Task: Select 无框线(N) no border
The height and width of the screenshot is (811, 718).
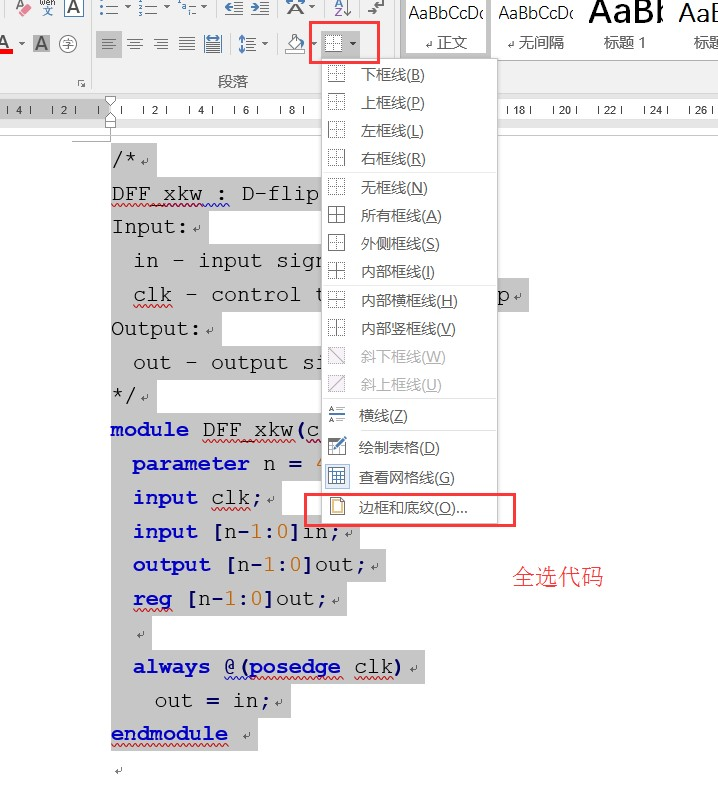Action: pyautogui.click(x=410, y=187)
